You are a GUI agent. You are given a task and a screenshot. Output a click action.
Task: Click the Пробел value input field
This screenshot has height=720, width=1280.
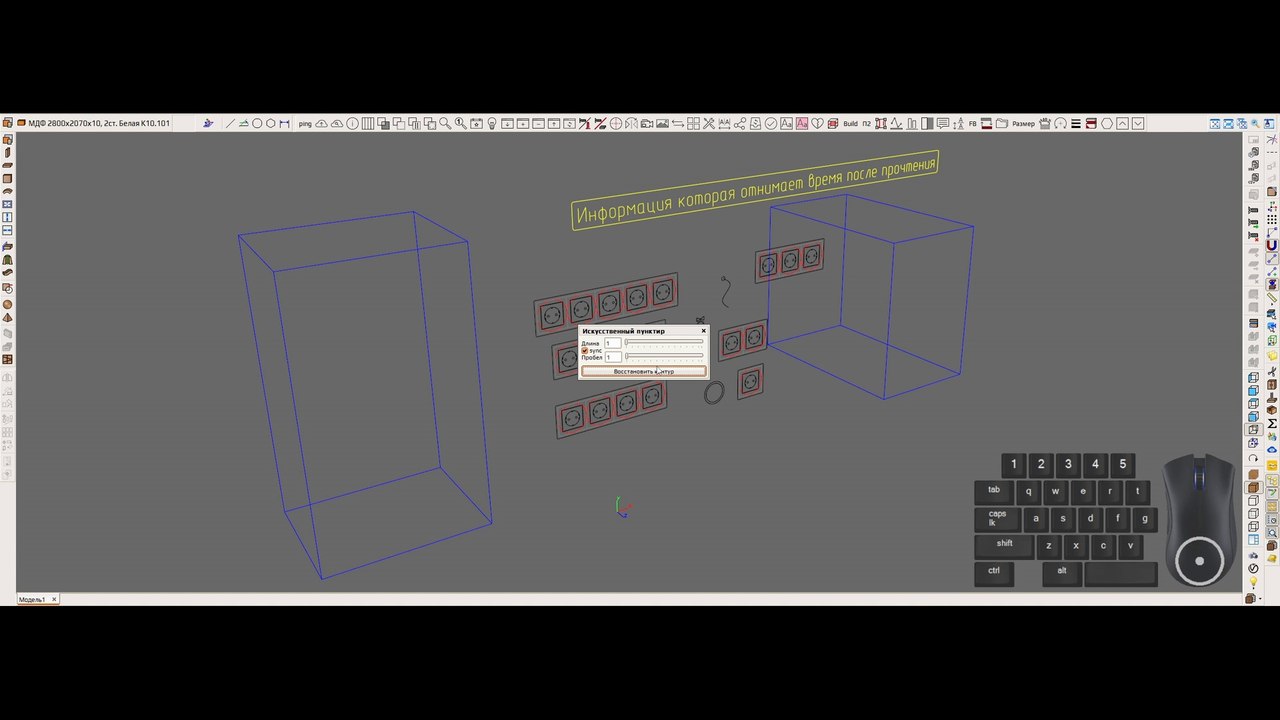coord(612,357)
